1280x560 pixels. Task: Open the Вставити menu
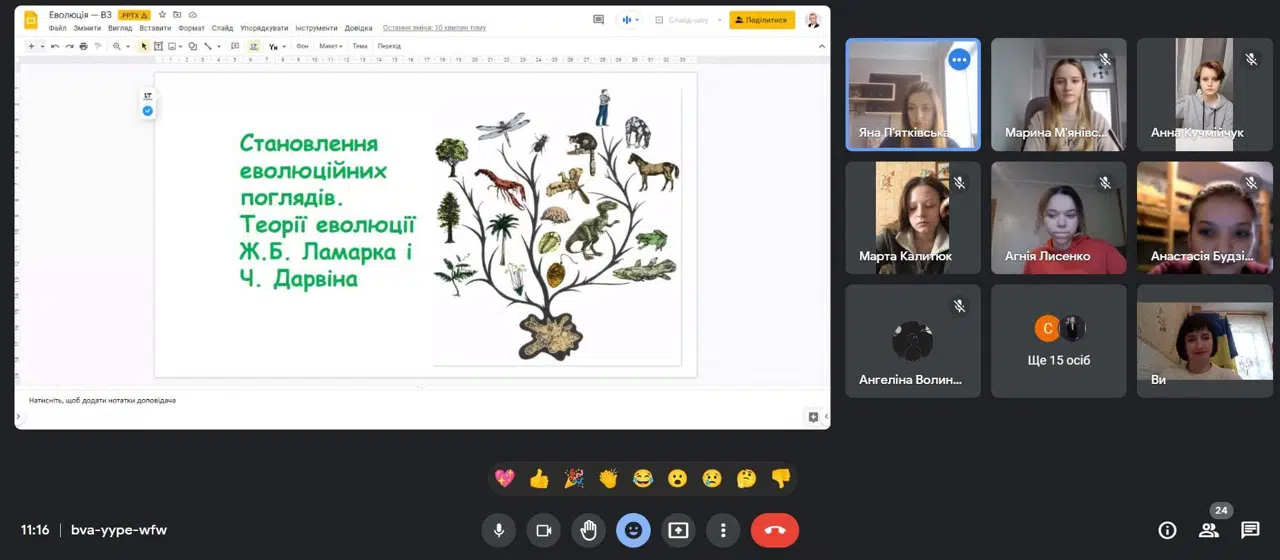[x=155, y=28]
